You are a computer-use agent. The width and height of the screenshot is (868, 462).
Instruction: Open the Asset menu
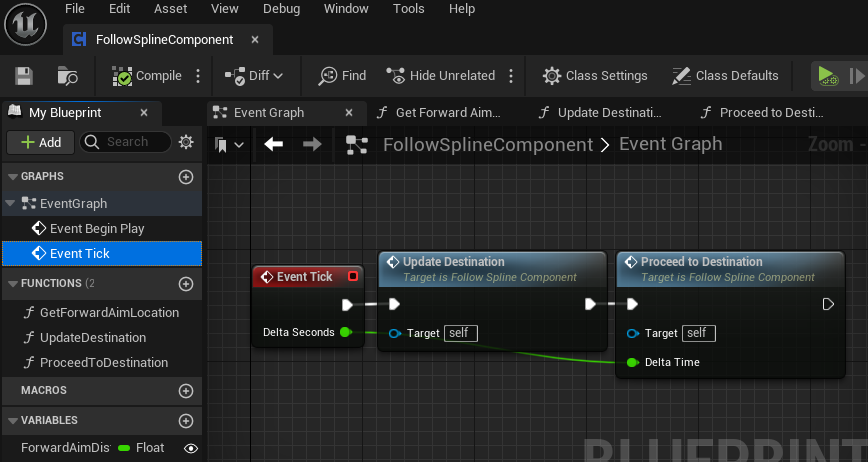click(x=170, y=9)
